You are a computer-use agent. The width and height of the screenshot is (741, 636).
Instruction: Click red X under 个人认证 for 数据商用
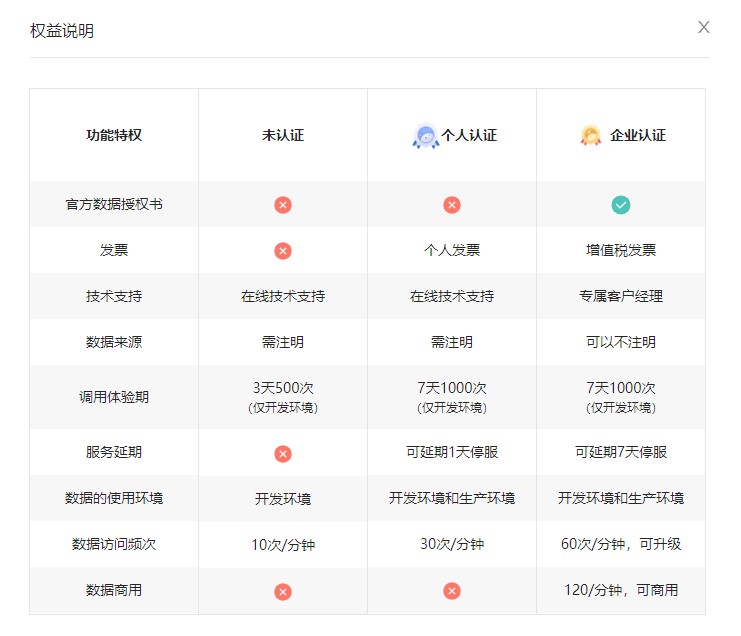click(x=452, y=592)
